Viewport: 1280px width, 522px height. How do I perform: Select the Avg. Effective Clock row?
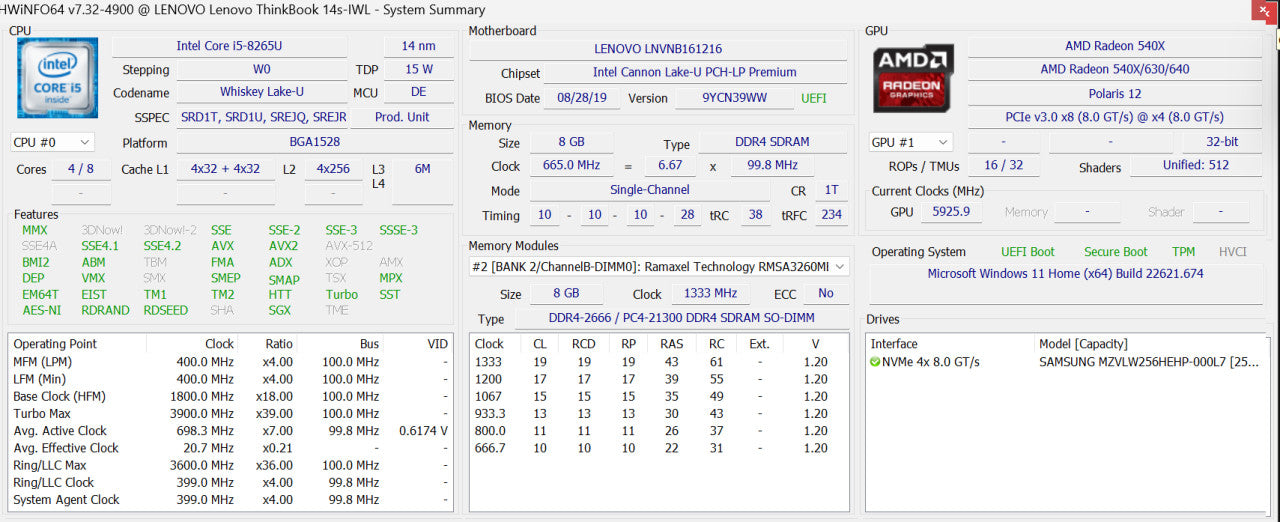point(230,448)
